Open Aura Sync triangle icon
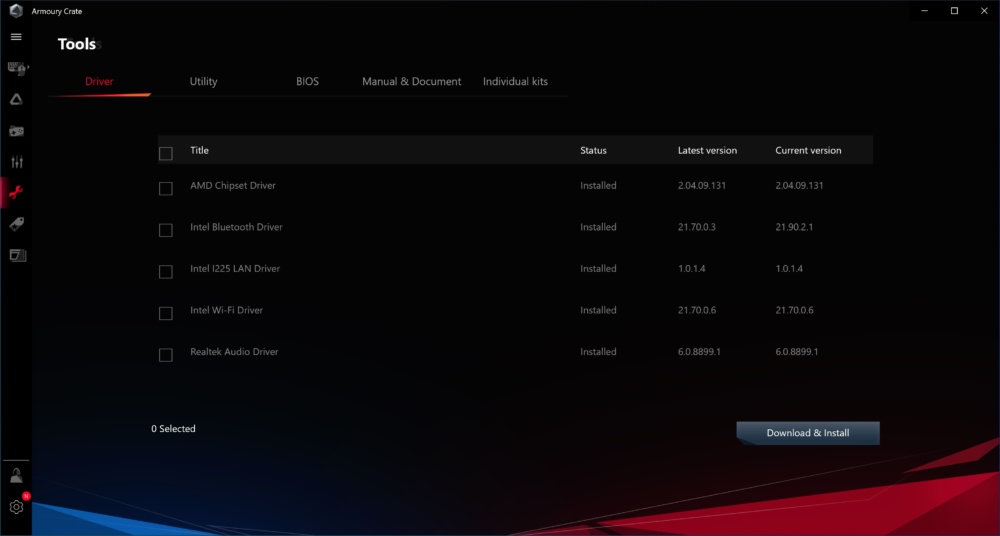This screenshot has width=1000, height=536. tap(16, 99)
